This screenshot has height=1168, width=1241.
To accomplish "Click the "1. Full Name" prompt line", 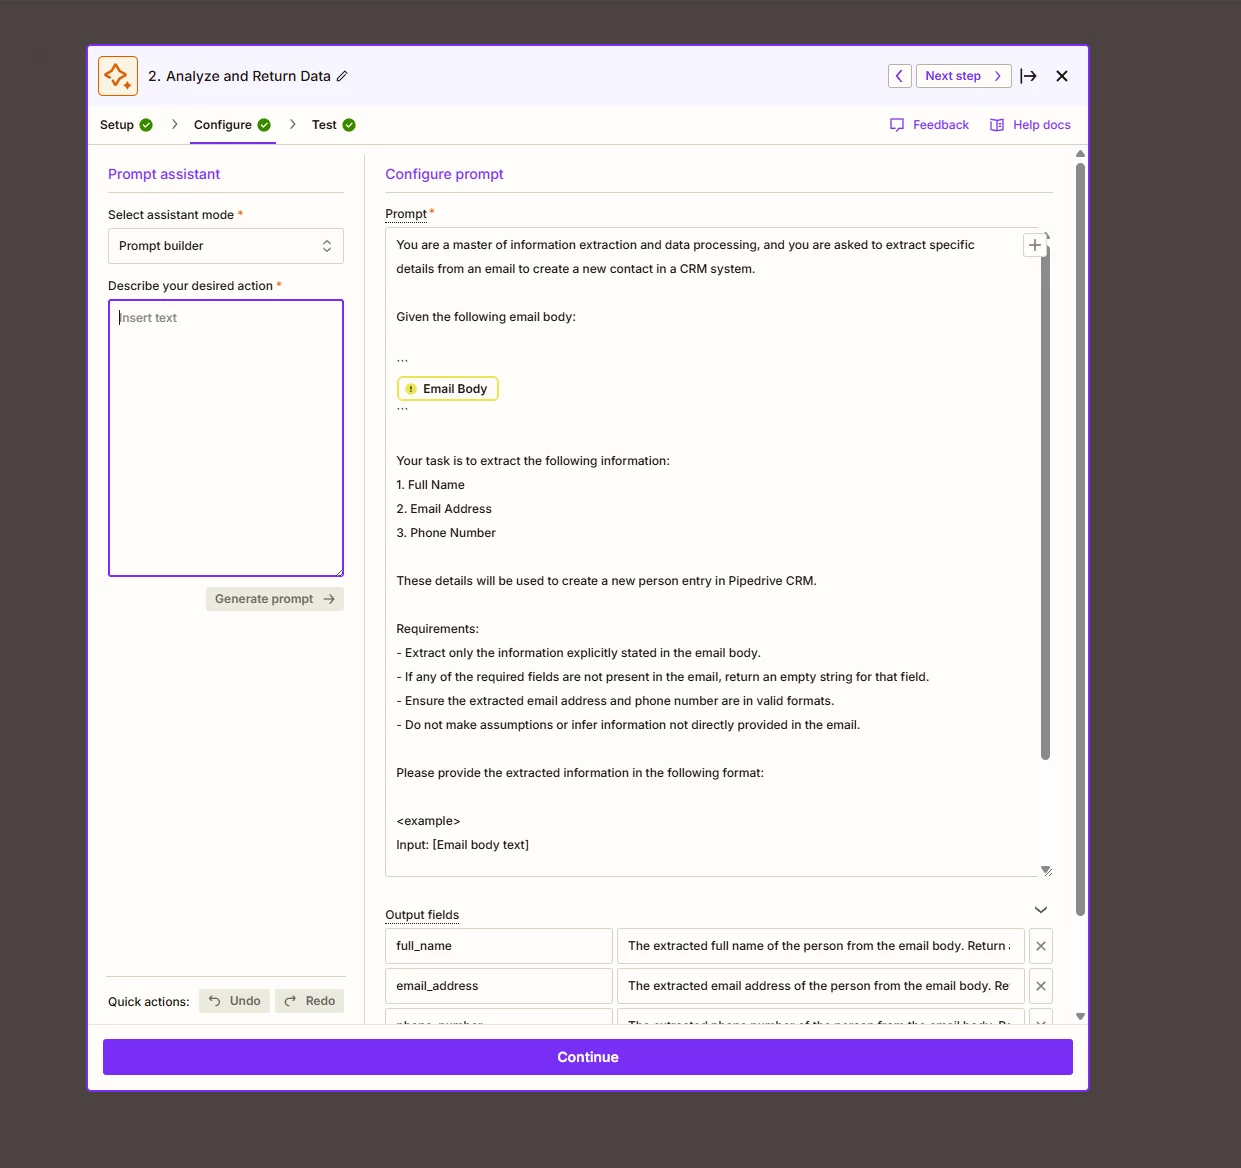I will [431, 485].
